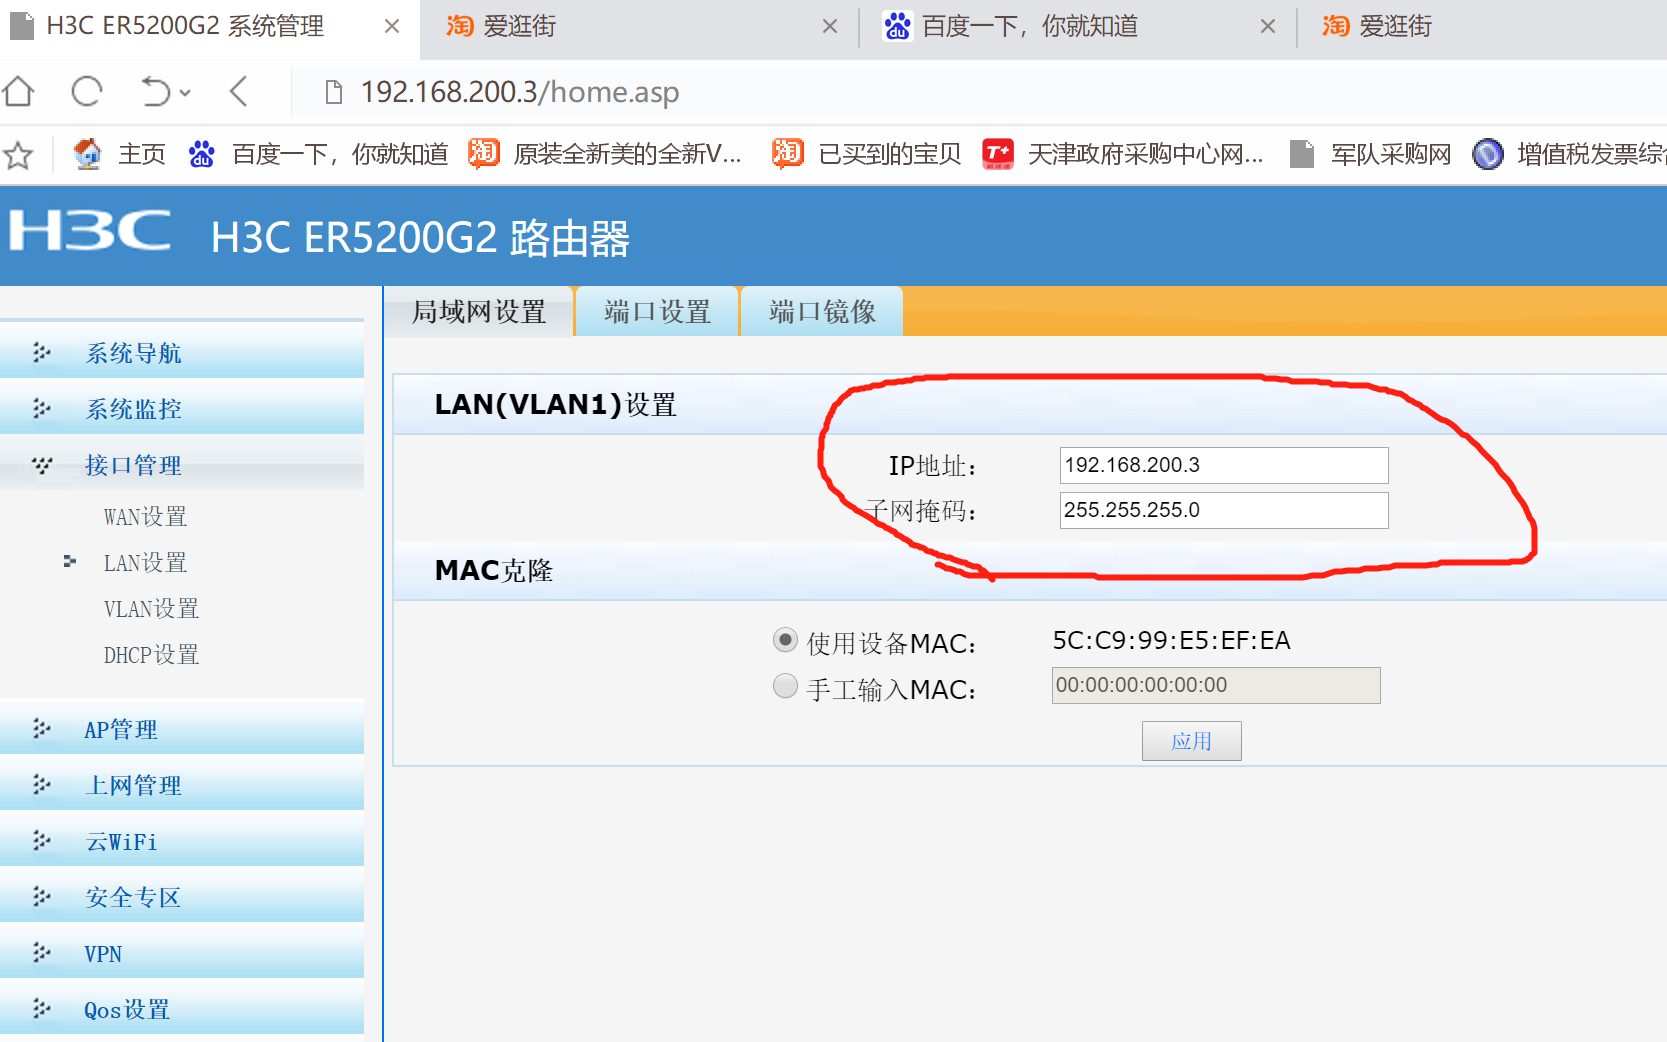Reload the page with refresh icon
Image resolution: width=1667 pixels, height=1042 pixels.
pos(87,92)
